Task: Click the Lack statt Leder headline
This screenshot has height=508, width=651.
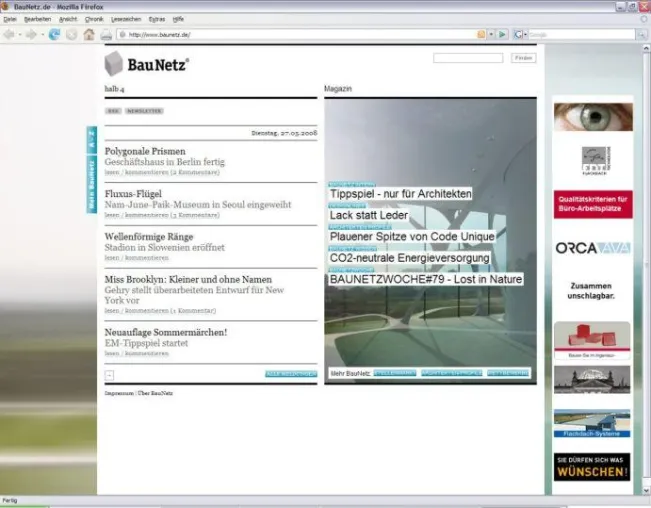Action: (x=369, y=215)
